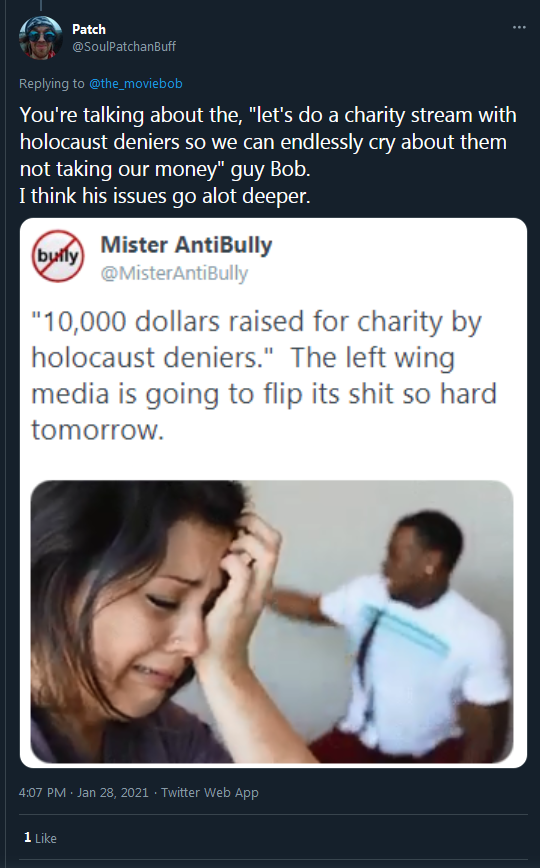The width and height of the screenshot is (540, 868).
Task: View the GIF in the quoted tweet
Action: [271, 622]
